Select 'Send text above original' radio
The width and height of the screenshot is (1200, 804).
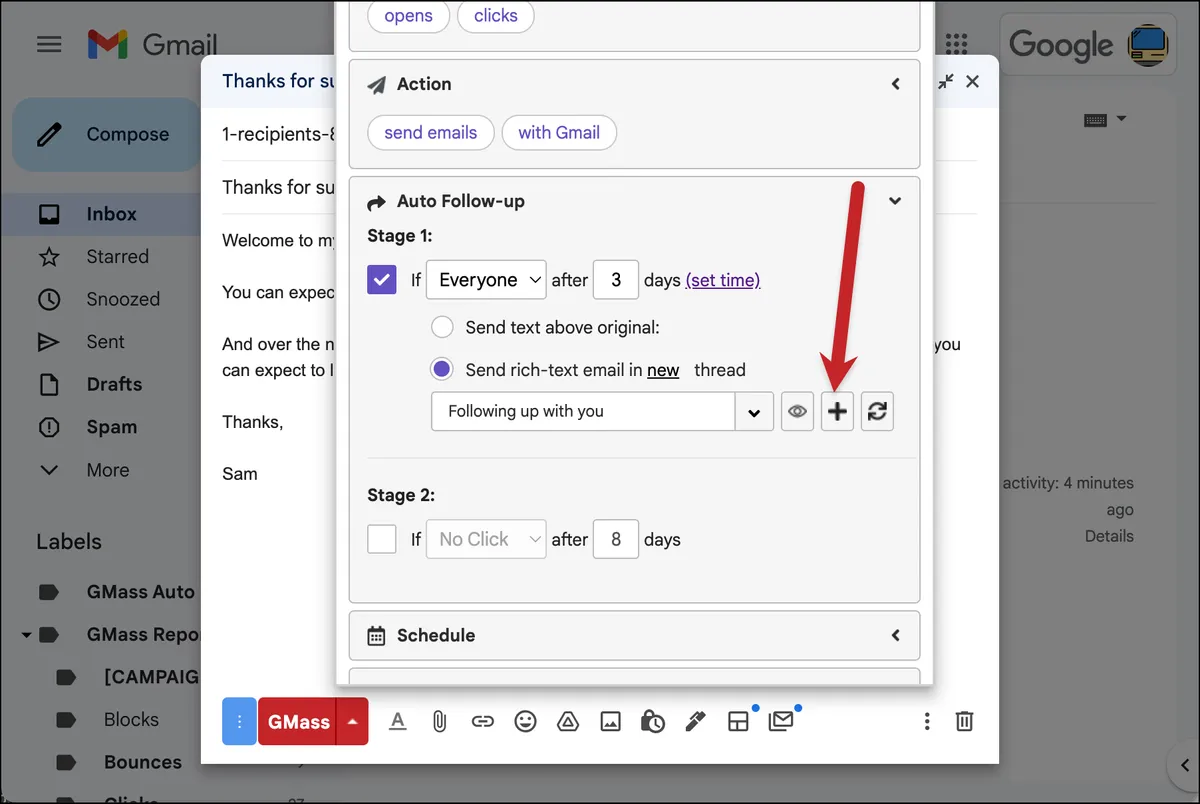pos(442,327)
